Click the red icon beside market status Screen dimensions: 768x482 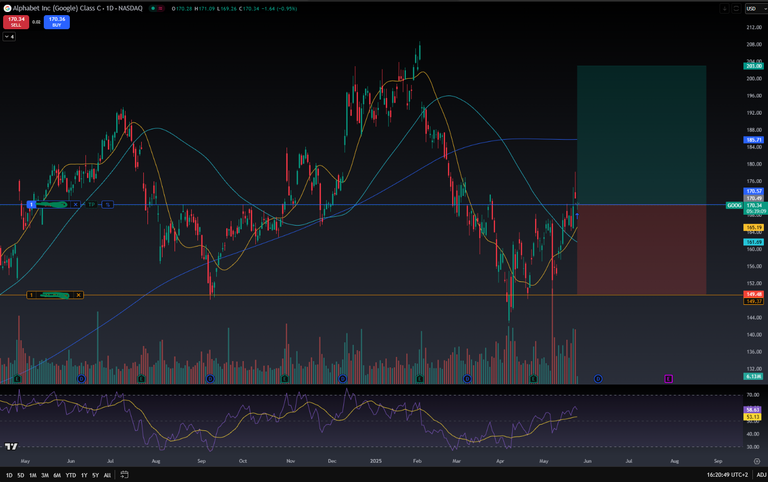click(x=160, y=8)
